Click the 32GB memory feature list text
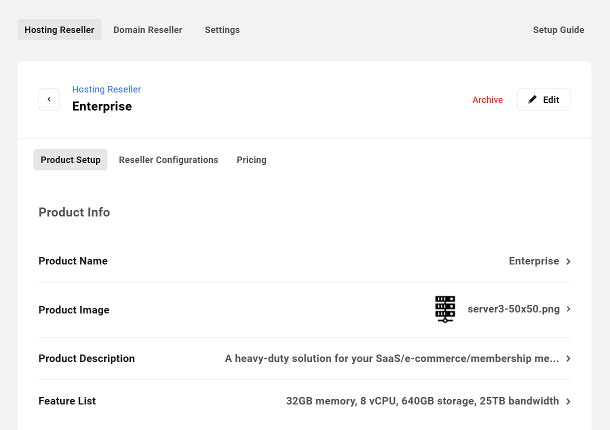 (x=422, y=401)
